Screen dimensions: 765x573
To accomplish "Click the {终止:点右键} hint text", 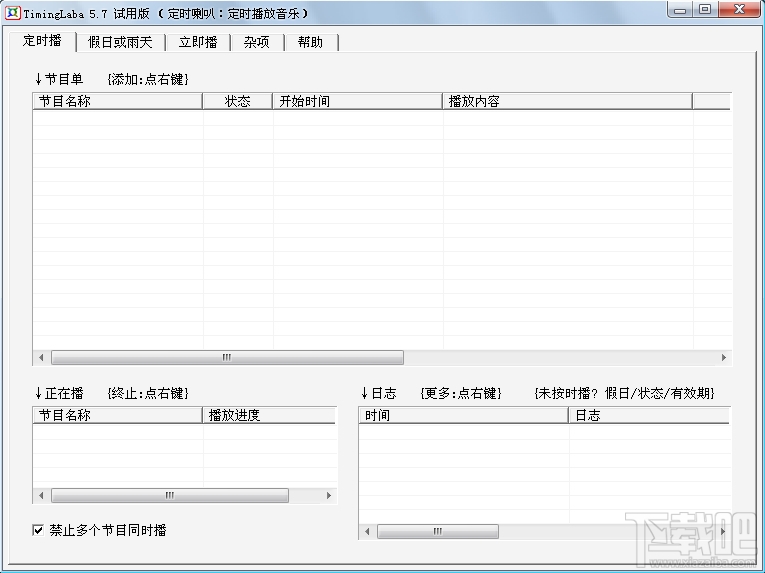I will [148, 393].
